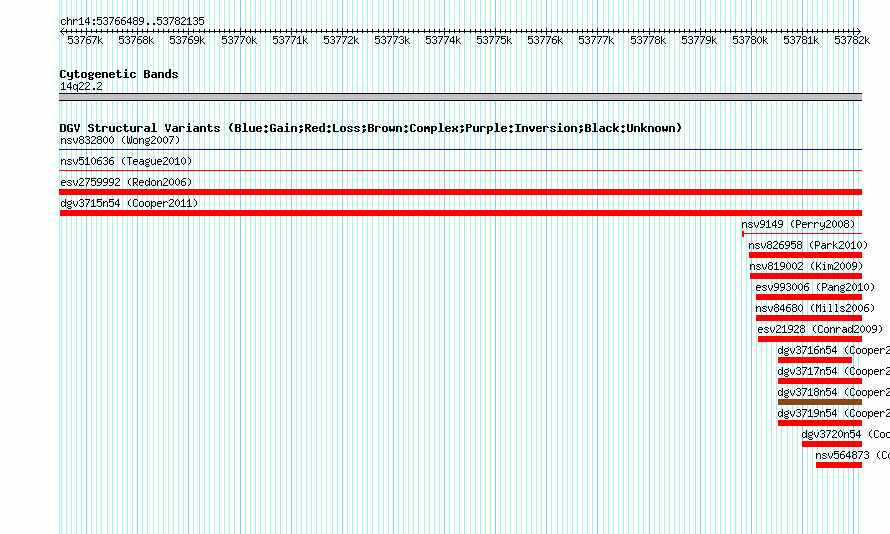Click the red bar under dgv3717n54
This screenshot has height=534, width=890.
pyautogui.click(x=820, y=381)
